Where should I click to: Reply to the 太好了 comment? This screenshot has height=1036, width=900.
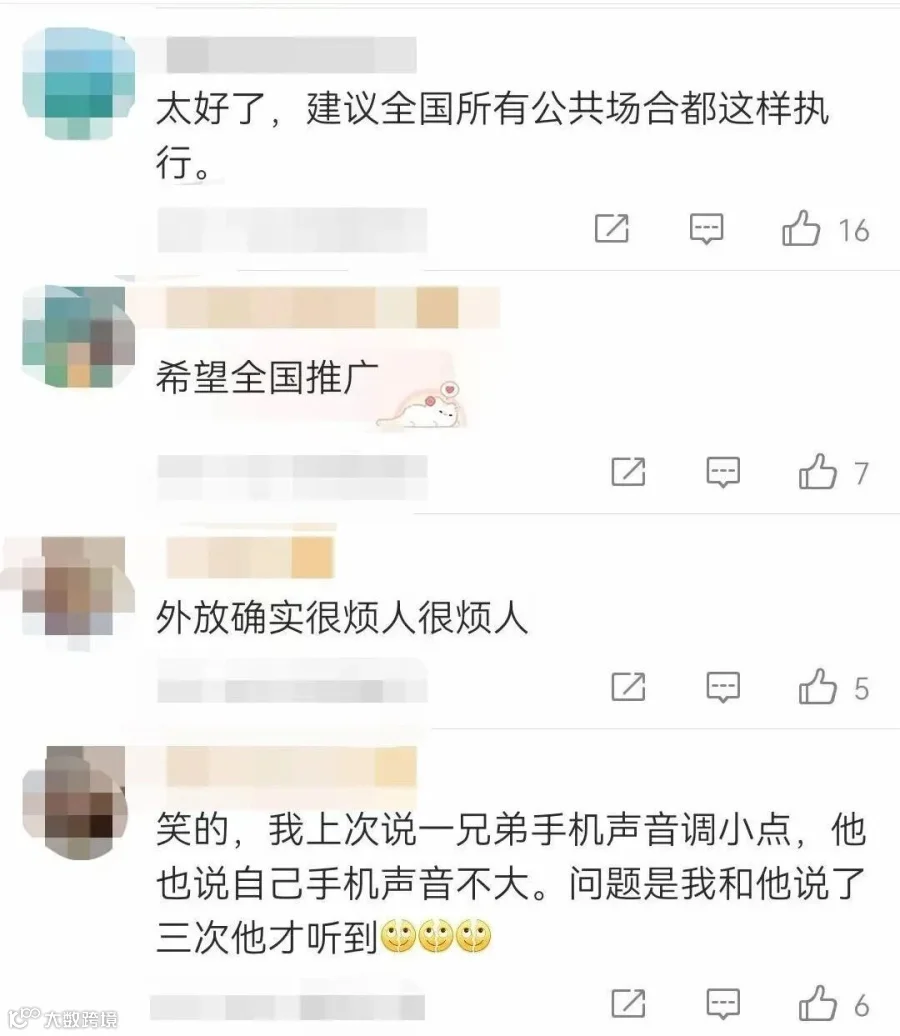[x=706, y=229]
